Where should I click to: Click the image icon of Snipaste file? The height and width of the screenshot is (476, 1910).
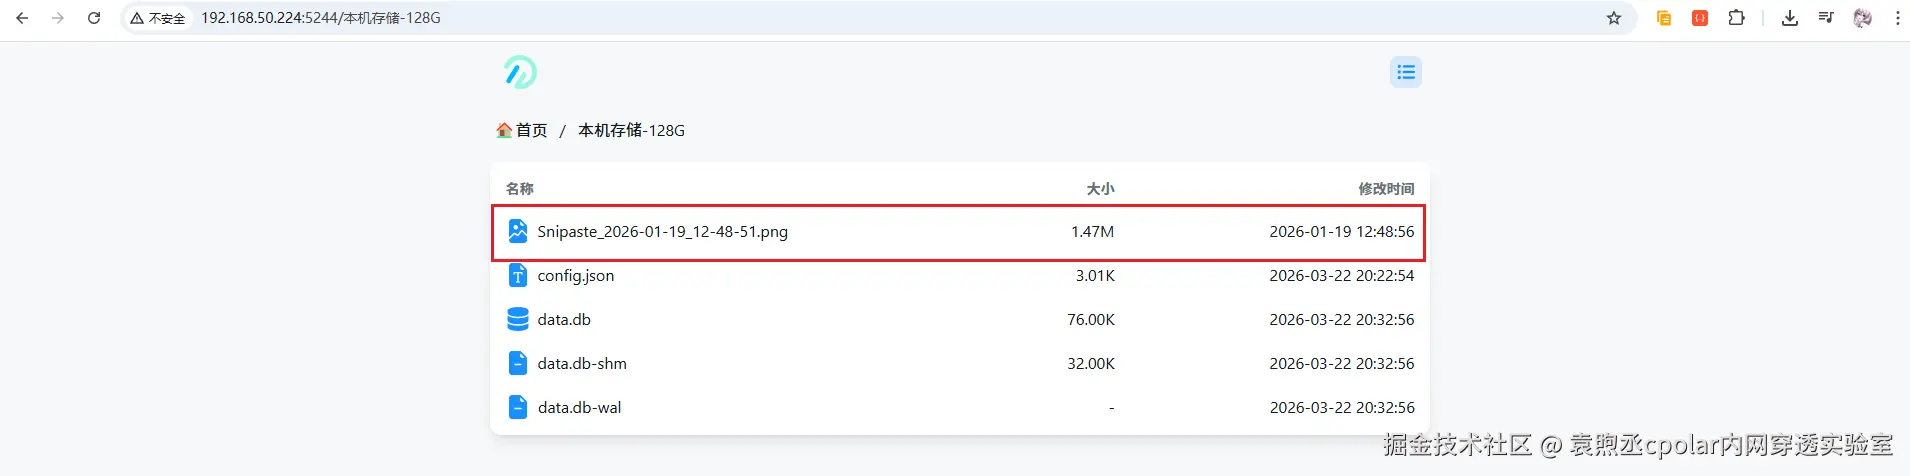pyautogui.click(x=518, y=231)
